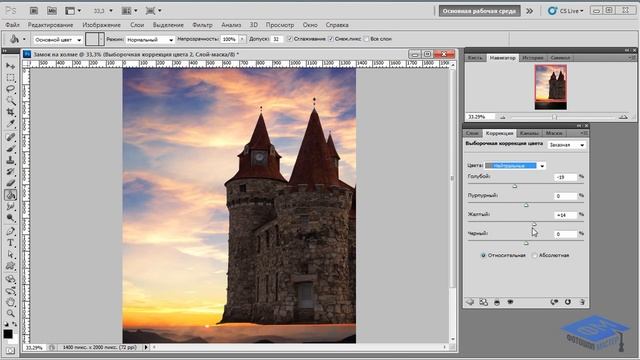640x360 pixels.
Task: Click Основная рабочая среда workspace button
Action: click(x=479, y=11)
